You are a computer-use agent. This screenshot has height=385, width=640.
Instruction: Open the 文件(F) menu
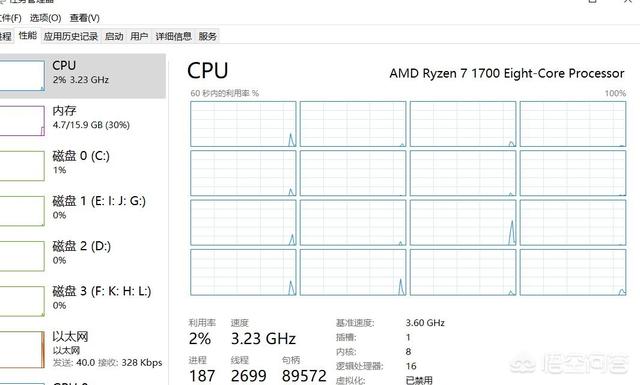[x=11, y=18]
